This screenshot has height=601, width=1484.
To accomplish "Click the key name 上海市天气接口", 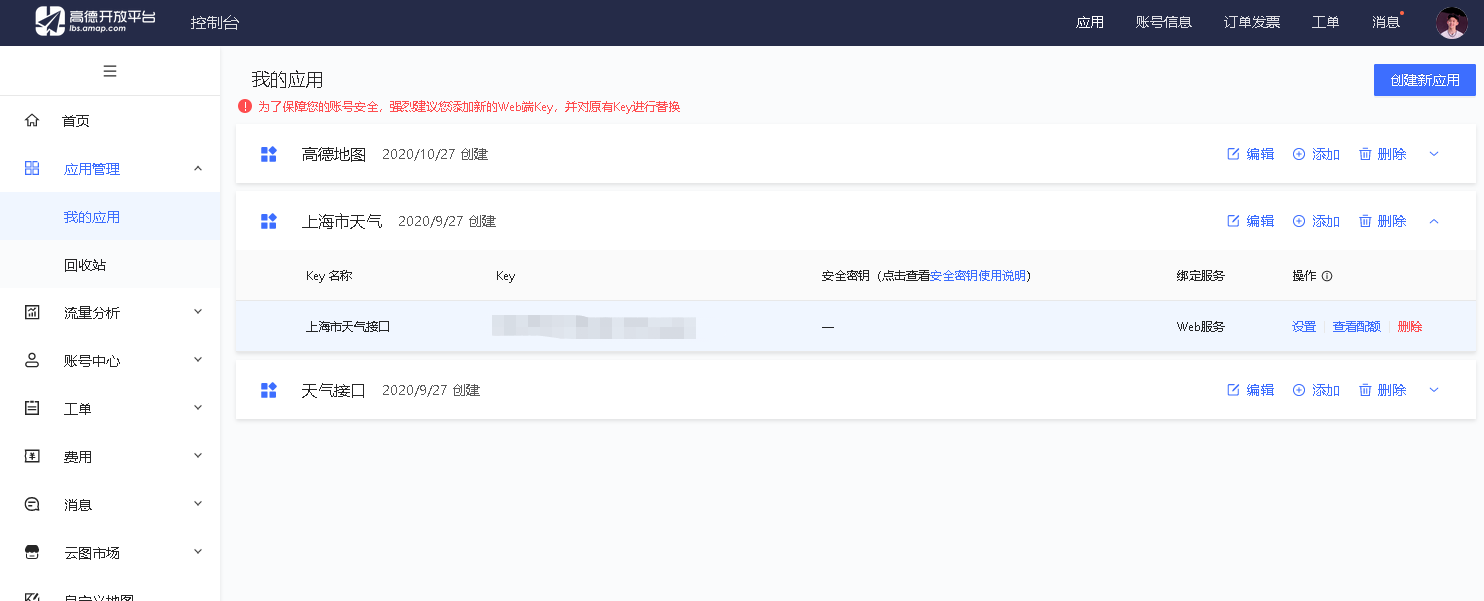I will [x=348, y=327].
